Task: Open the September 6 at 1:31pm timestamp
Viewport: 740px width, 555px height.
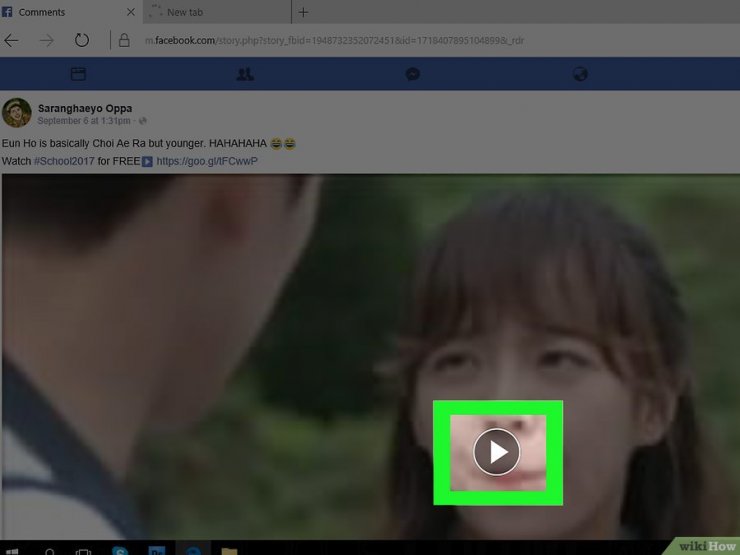Action: [x=84, y=121]
